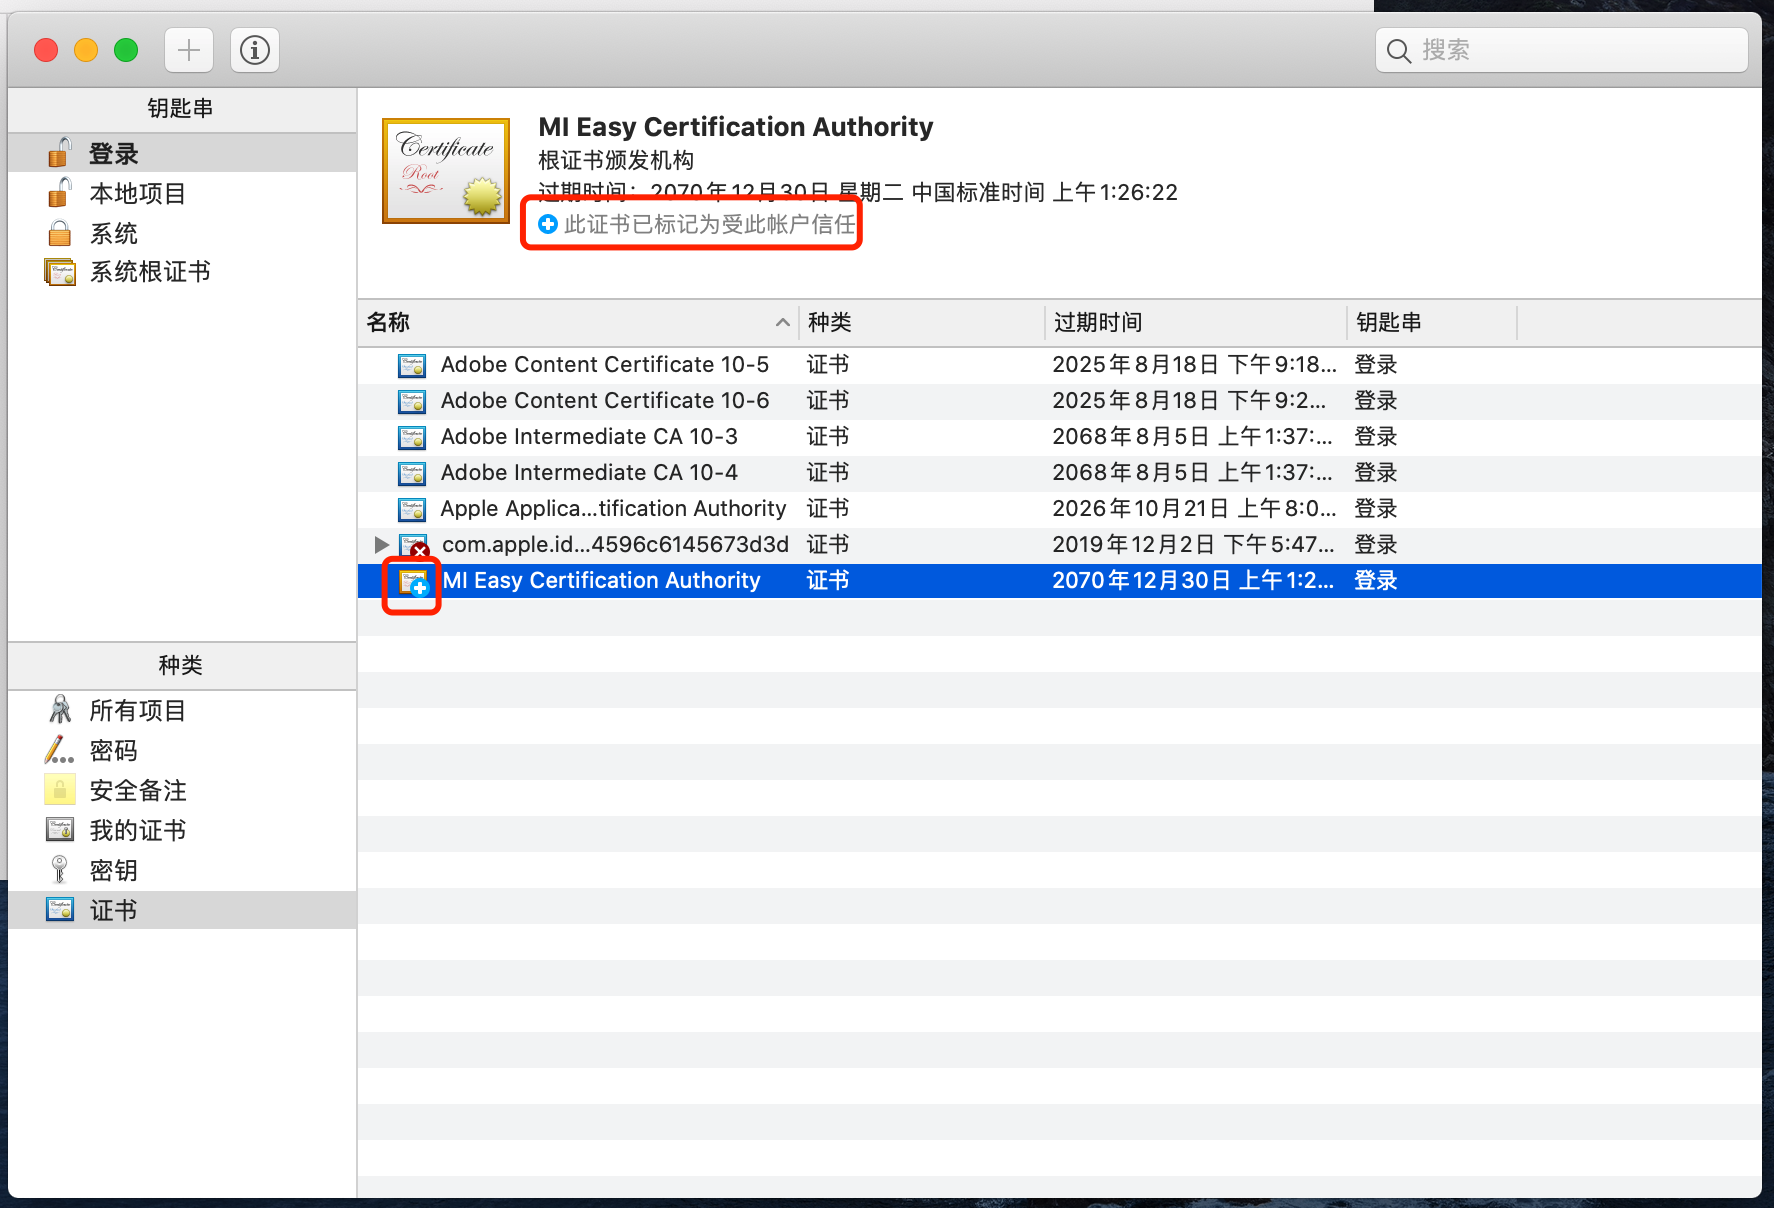This screenshot has width=1774, height=1208.
Task: Select the 系统根证书 certificate folder icon
Action: pyautogui.click(x=60, y=272)
